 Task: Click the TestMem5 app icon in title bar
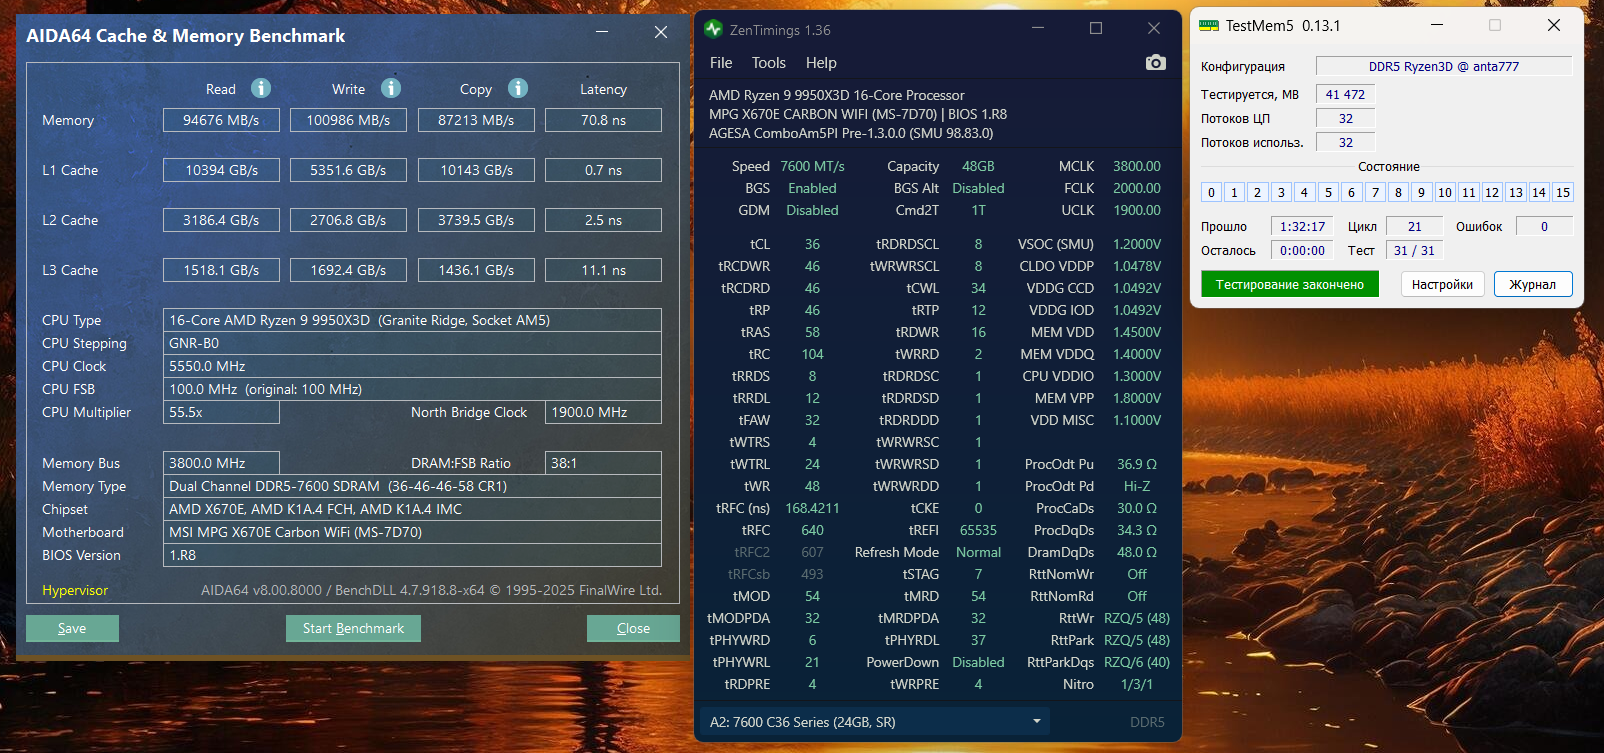(1209, 26)
